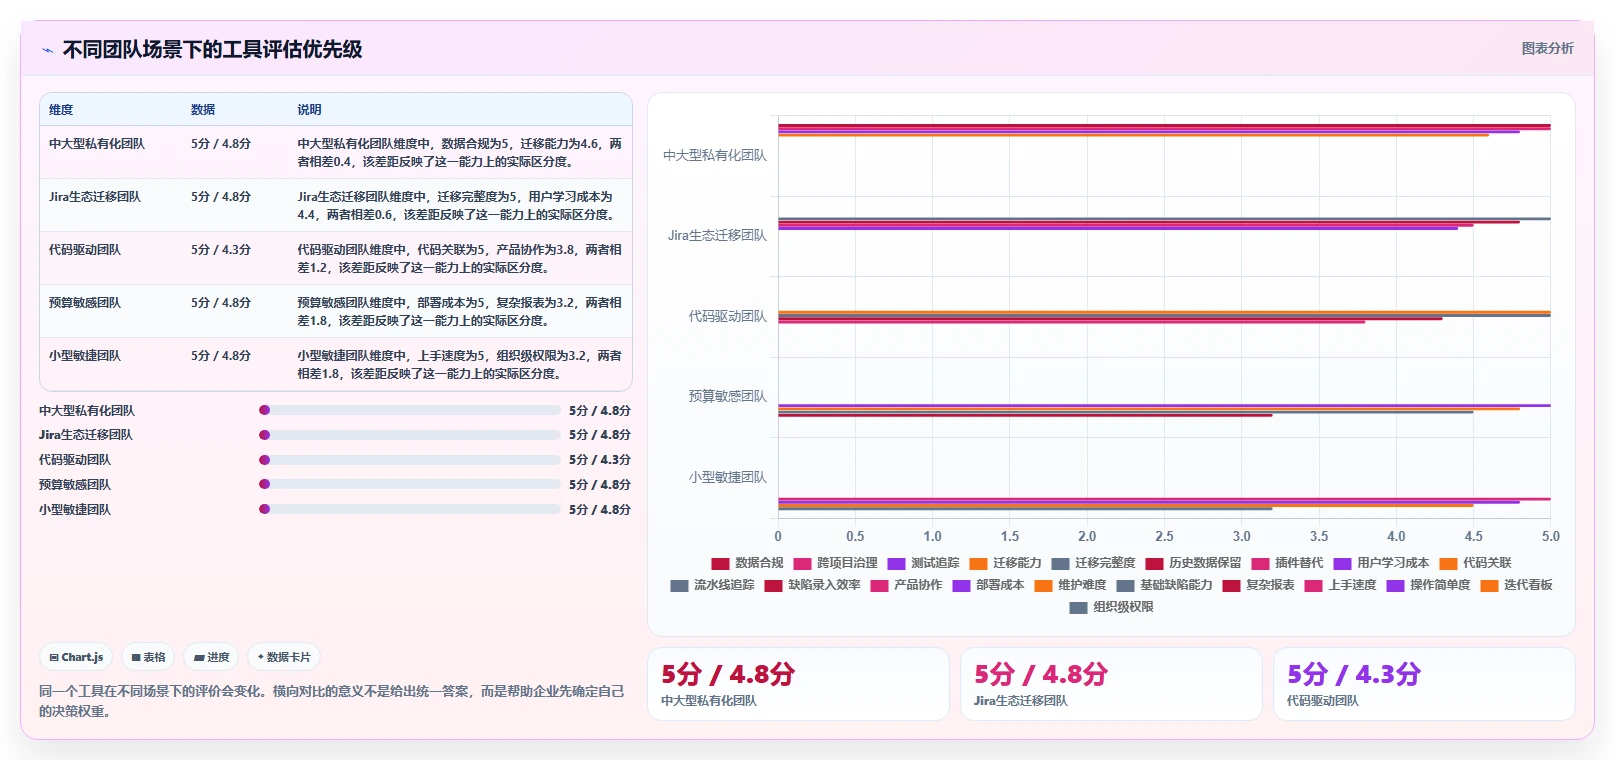Select the Chart.js tag
Image resolution: width=1615 pixels, height=760 pixels.
pyautogui.click(x=76, y=657)
